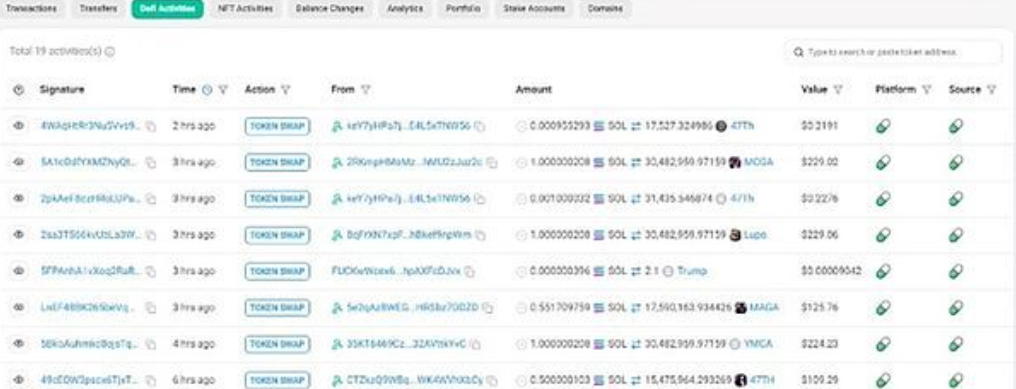This screenshot has width=1016, height=389.
Task: Open the FUCKwWcex6 sender address link
Action: point(395,271)
